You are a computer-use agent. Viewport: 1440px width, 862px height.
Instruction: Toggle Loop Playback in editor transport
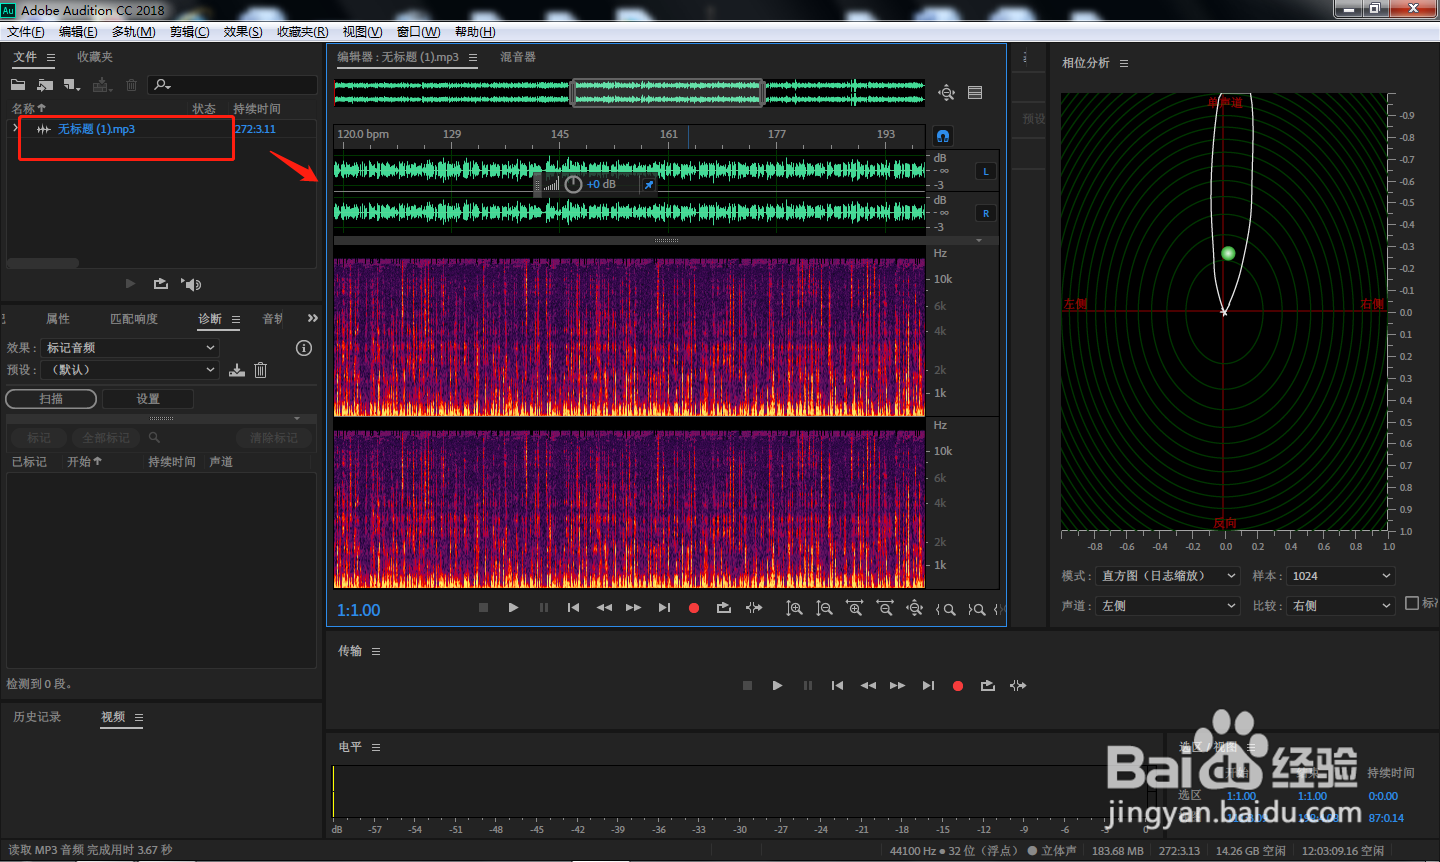pos(724,608)
